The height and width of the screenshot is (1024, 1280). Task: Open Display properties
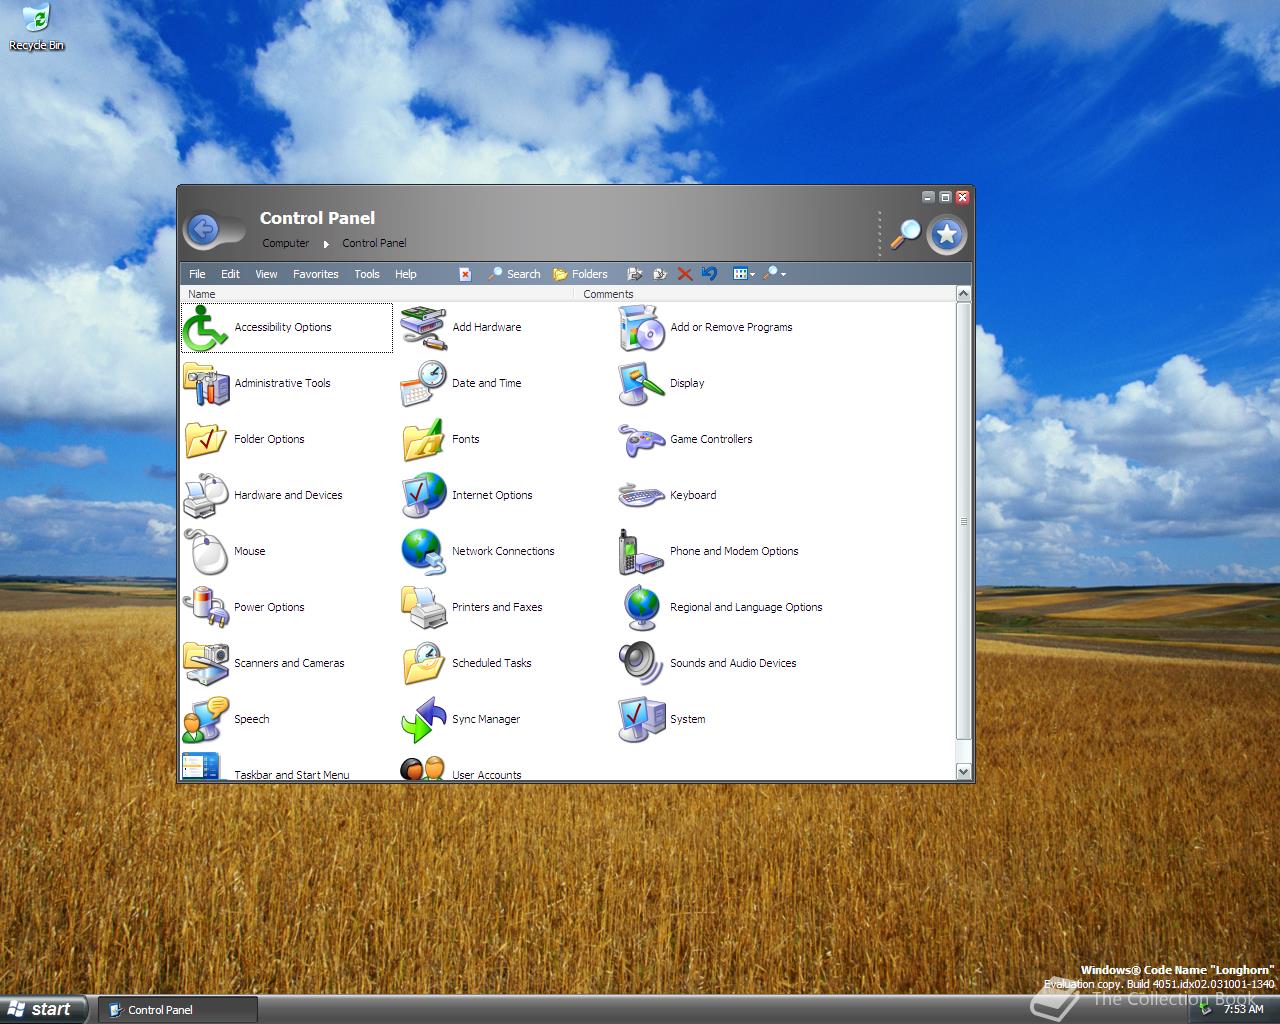click(661, 383)
